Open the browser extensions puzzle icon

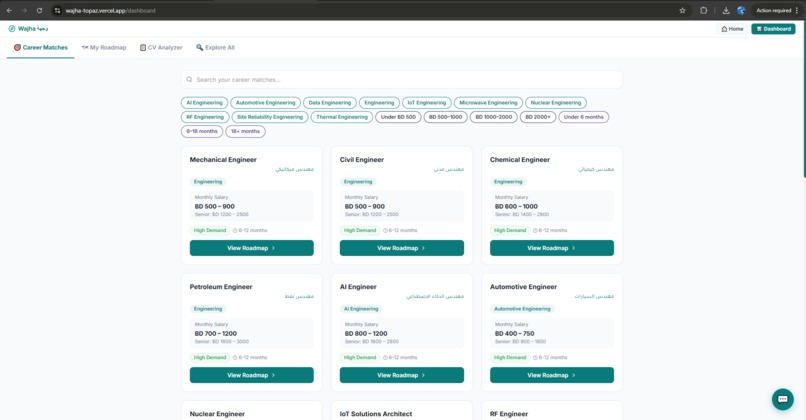pos(703,10)
